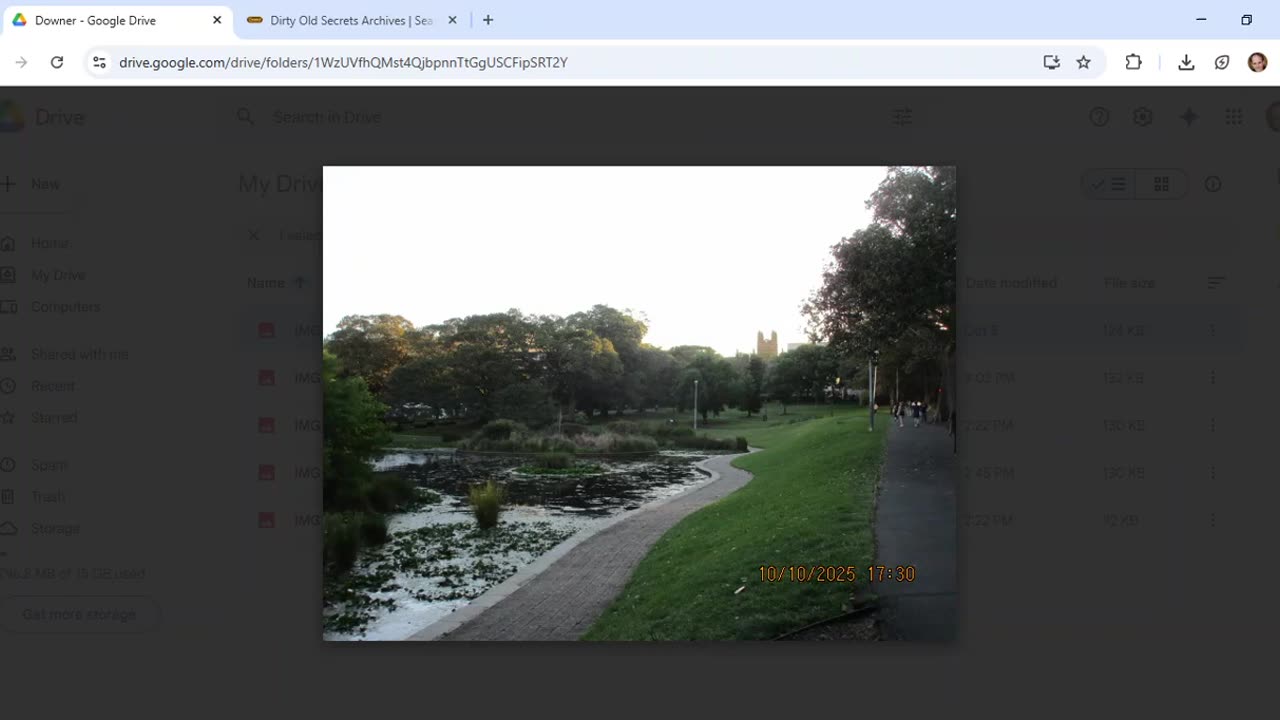Show the file details info panel
This screenshot has width=1280, height=720.
coord(1213,184)
